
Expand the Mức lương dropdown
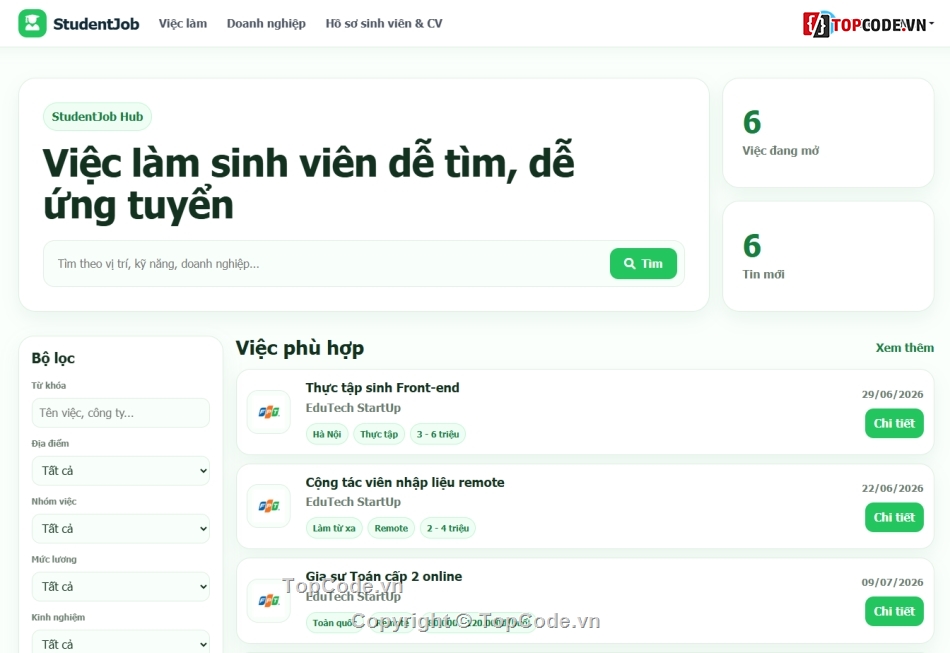tap(121, 586)
